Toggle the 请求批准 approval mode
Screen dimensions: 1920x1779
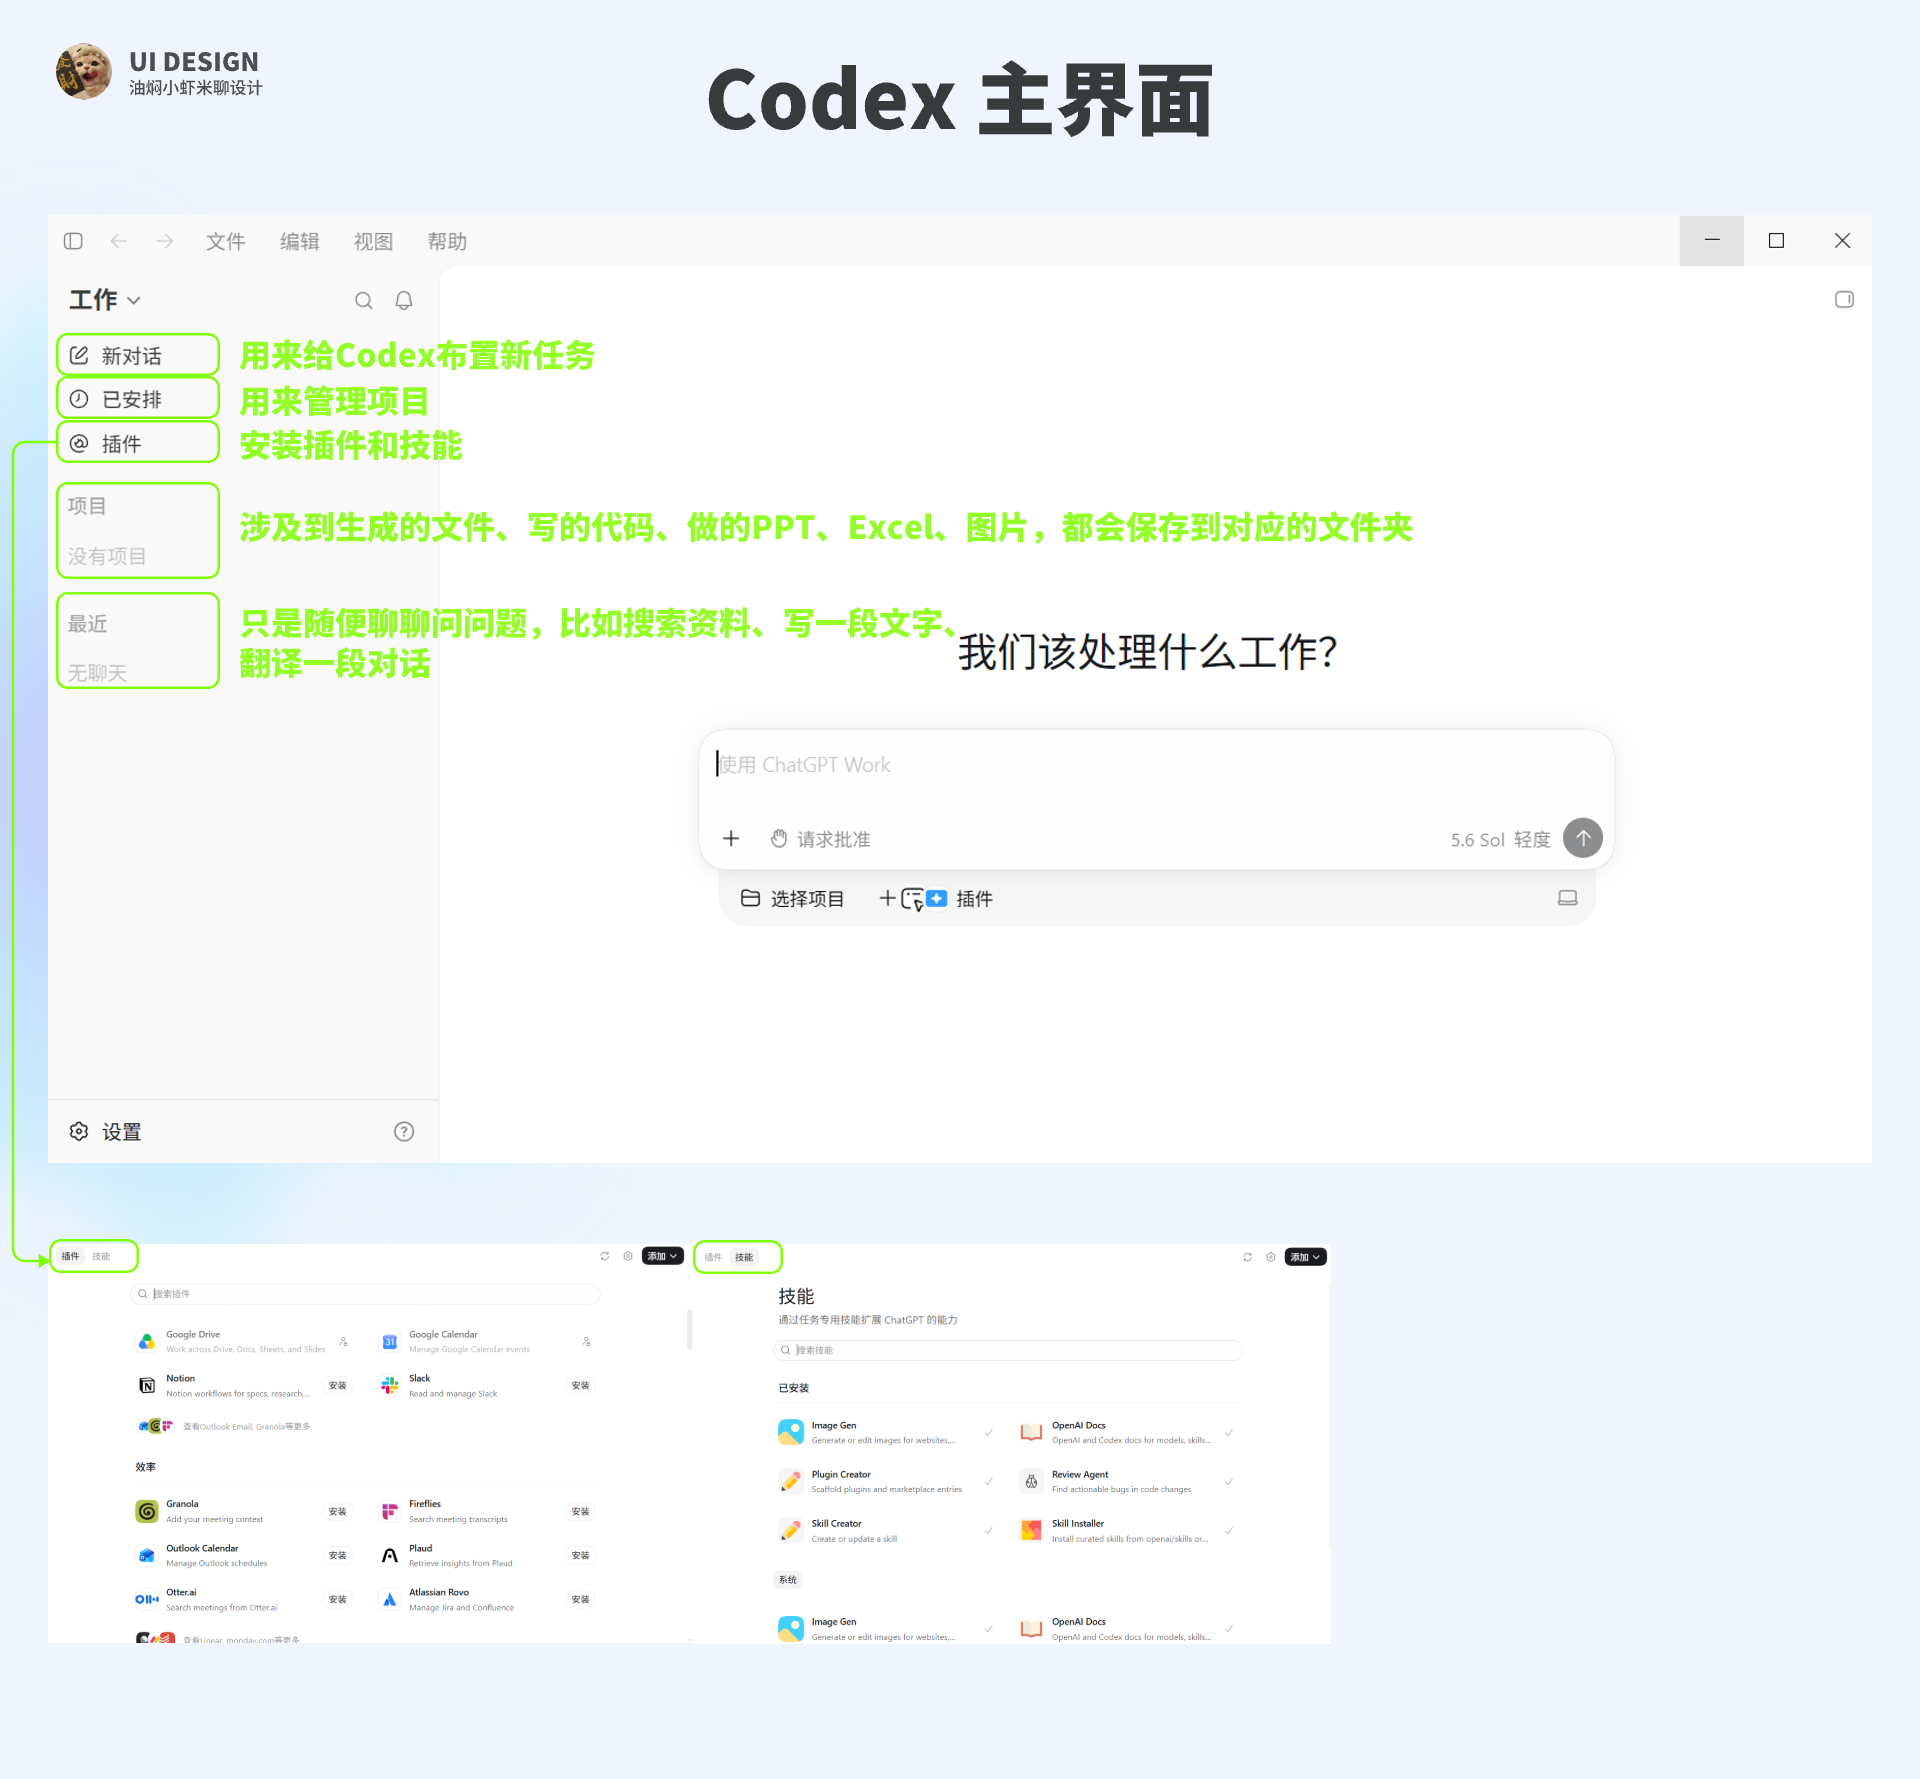click(x=820, y=839)
